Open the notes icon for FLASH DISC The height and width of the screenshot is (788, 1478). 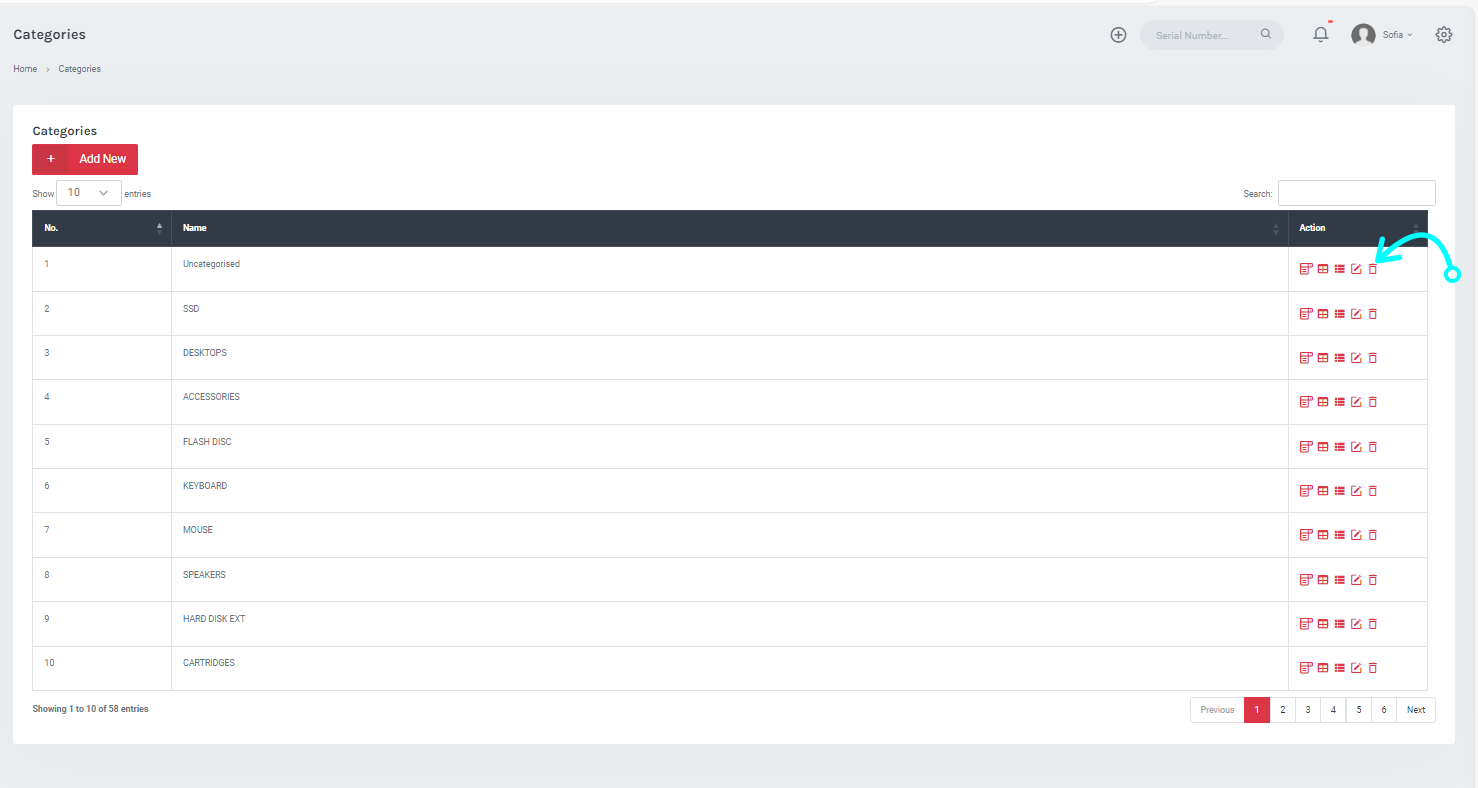(1305, 446)
